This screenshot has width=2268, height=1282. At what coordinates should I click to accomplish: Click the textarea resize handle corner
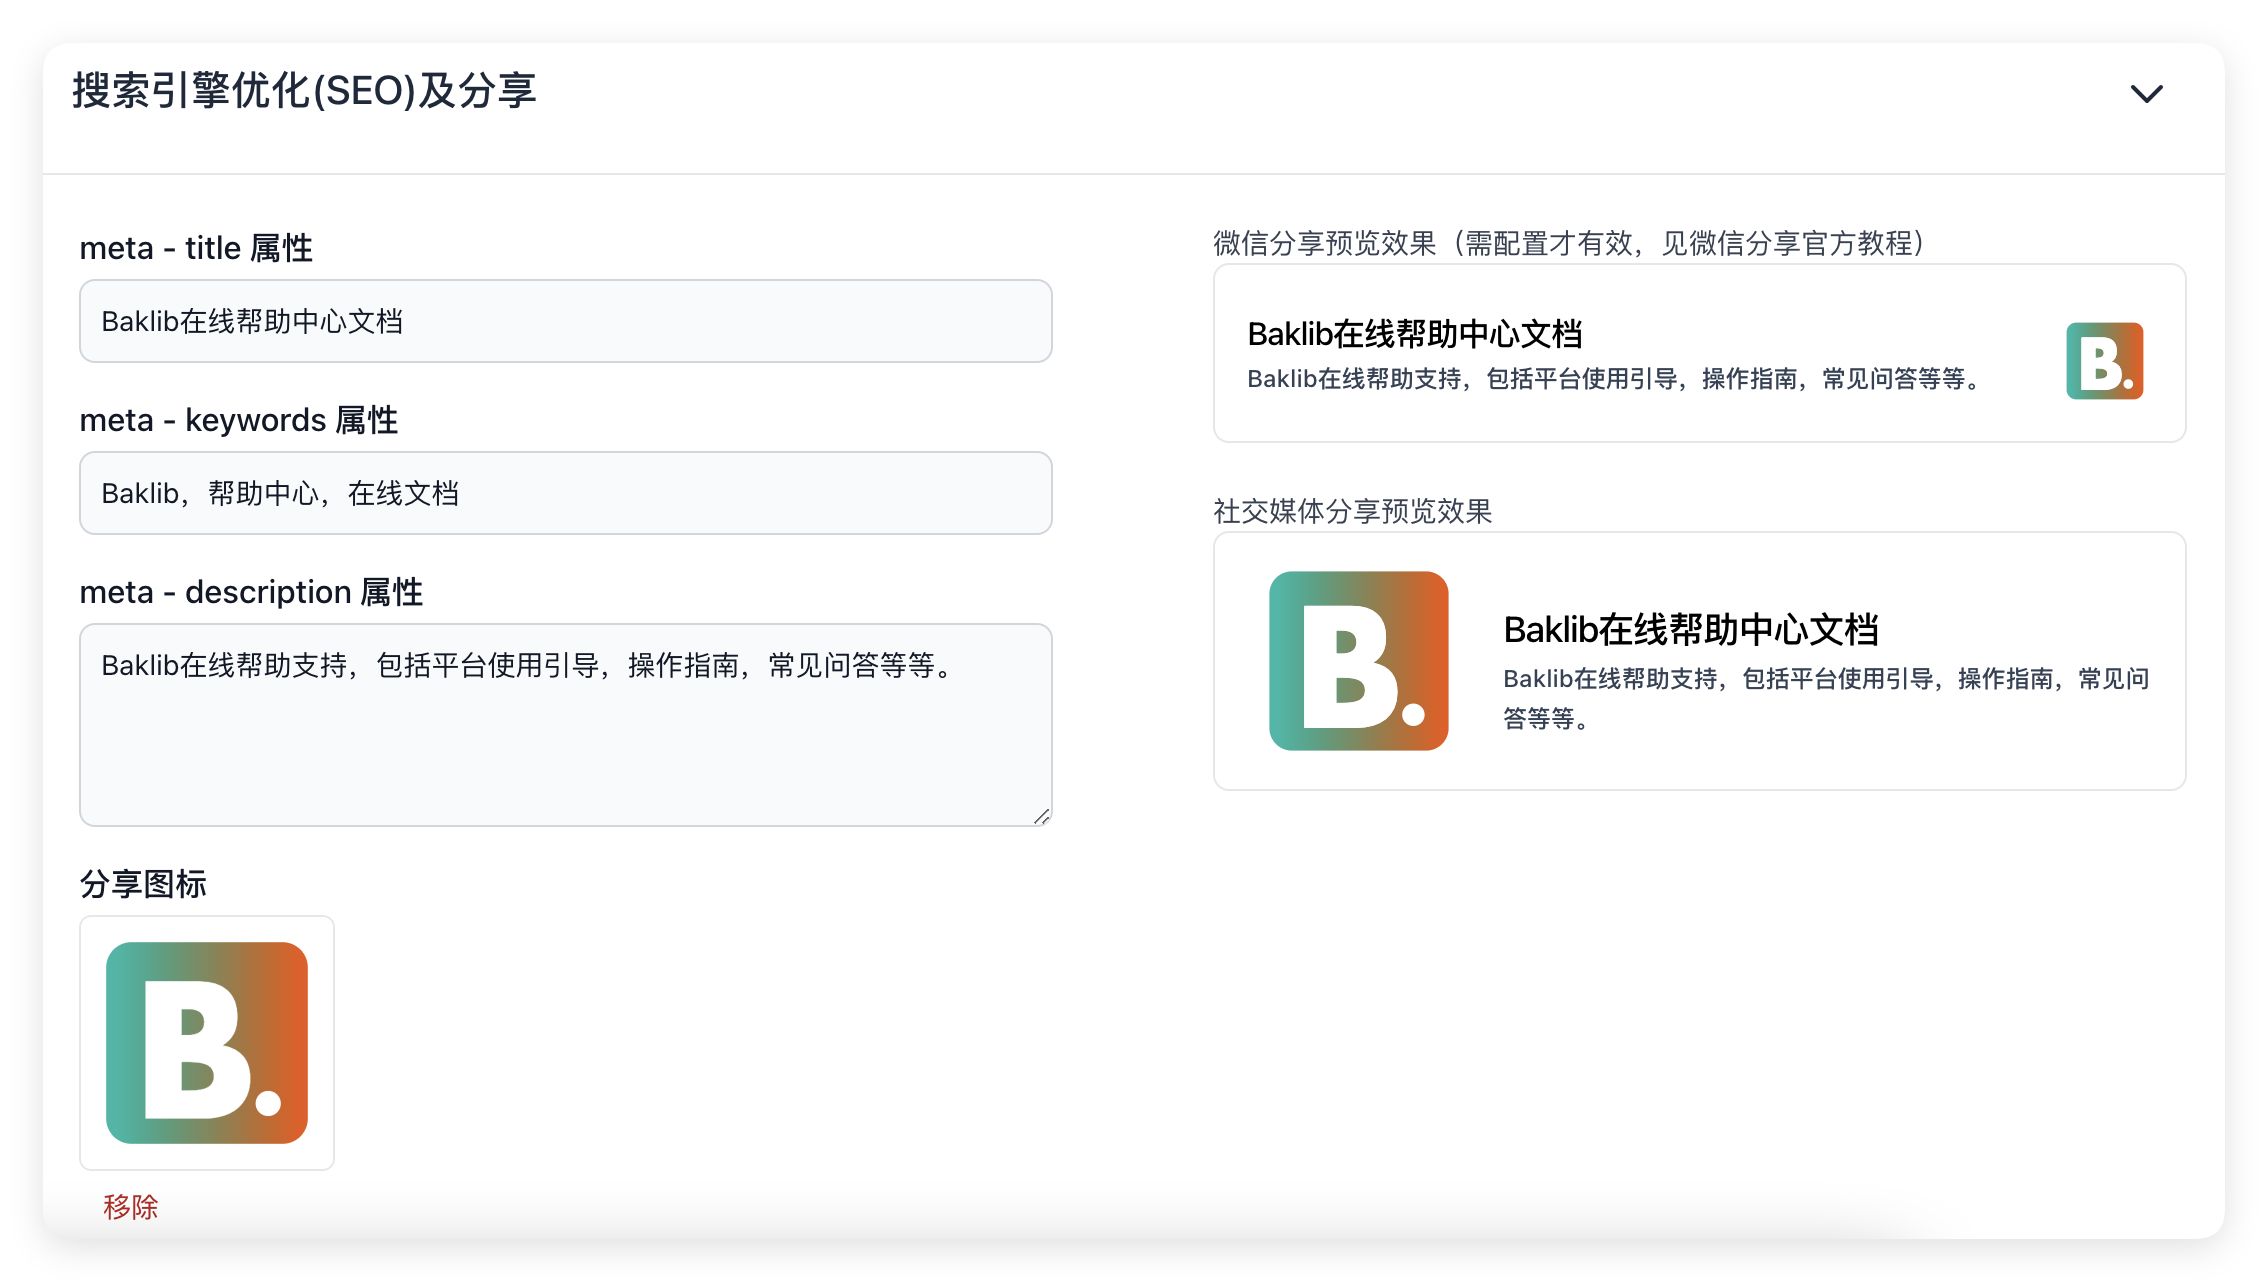click(x=1041, y=816)
